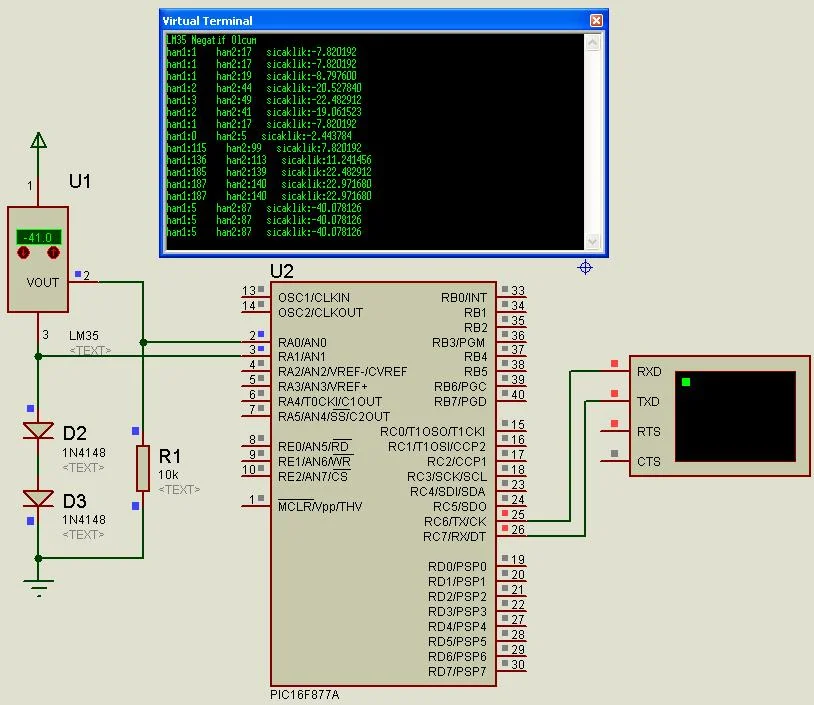Select the PIC16F877A U2 chip body
This screenshot has width=814, height=705.
(x=383, y=484)
